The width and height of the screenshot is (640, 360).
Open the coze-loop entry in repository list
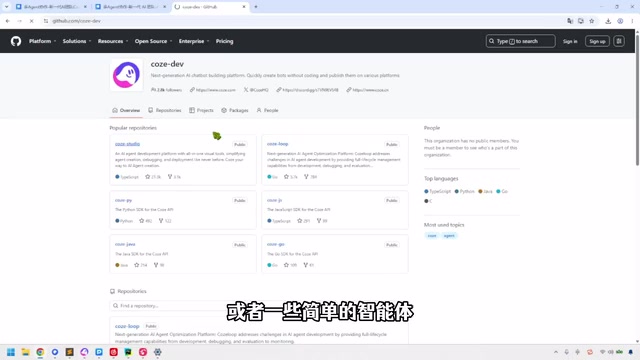click(x=127, y=326)
